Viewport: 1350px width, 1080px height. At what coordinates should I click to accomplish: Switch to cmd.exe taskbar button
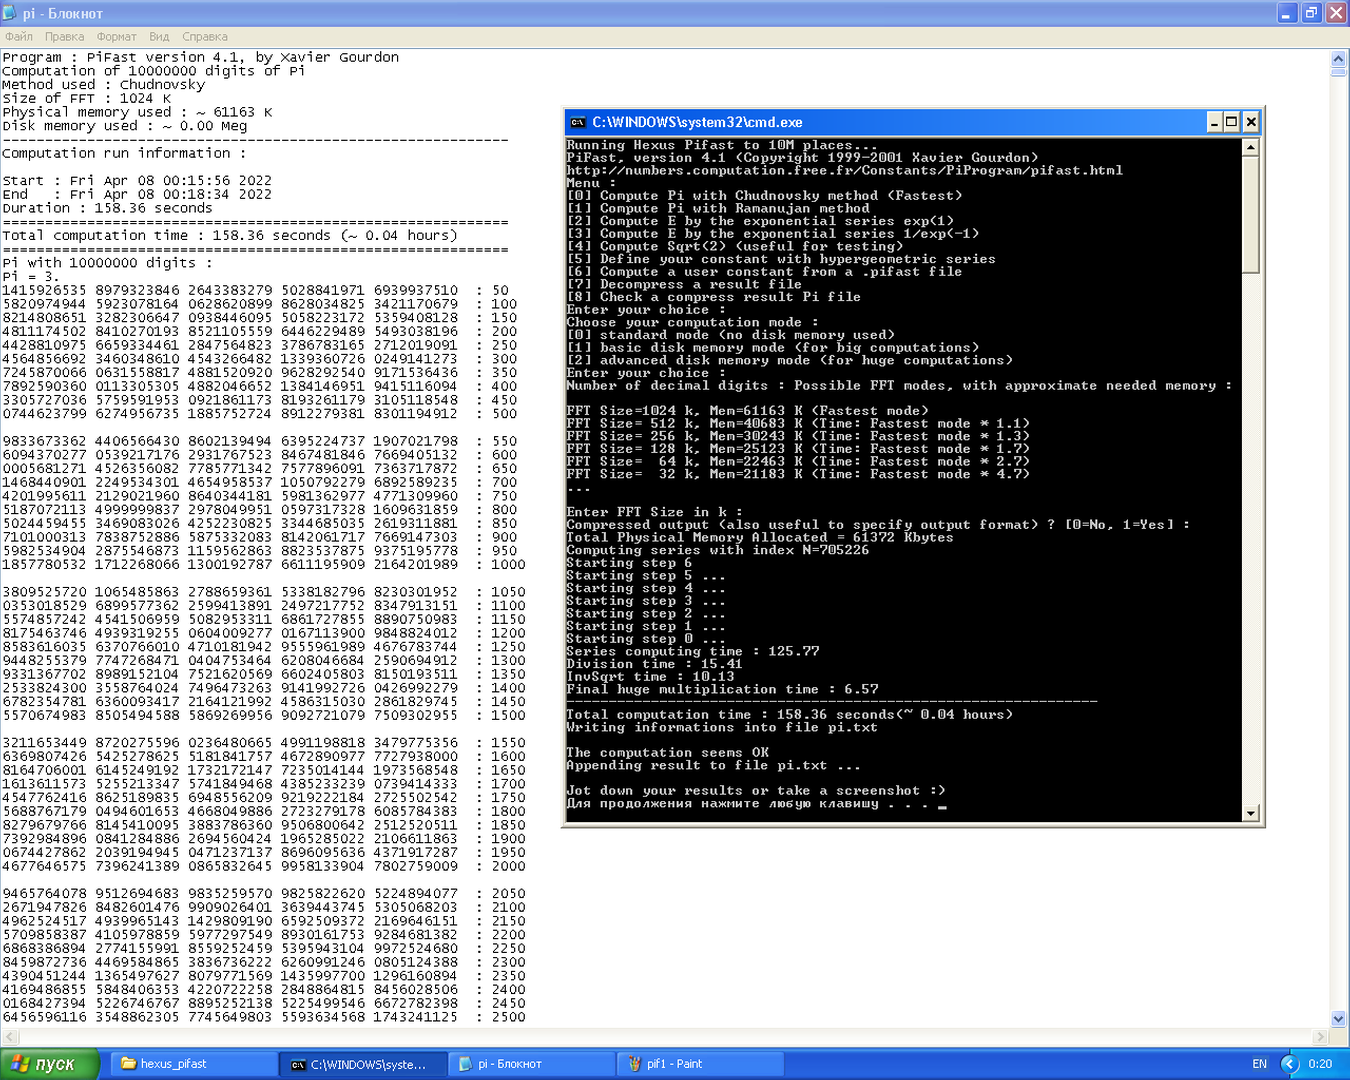coord(363,1064)
